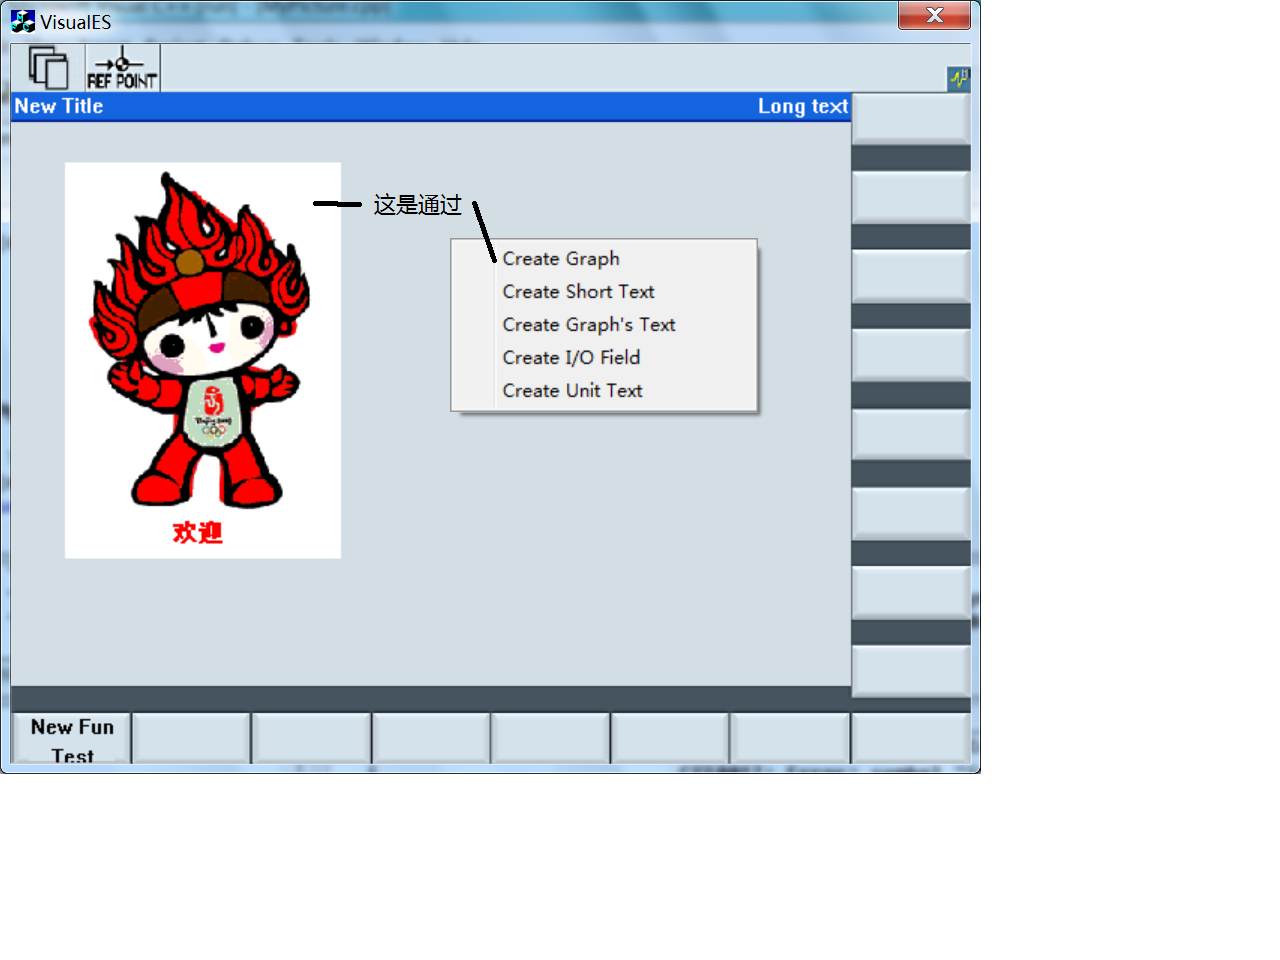Click the blank softkey right of New Fun Test
This screenshot has height=960, width=1280.
(191, 739)
